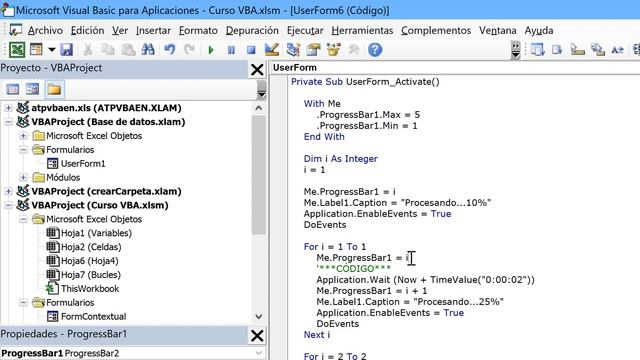Open the Ver menu
The image size is (640, 360).
click(x=120, y=31)
